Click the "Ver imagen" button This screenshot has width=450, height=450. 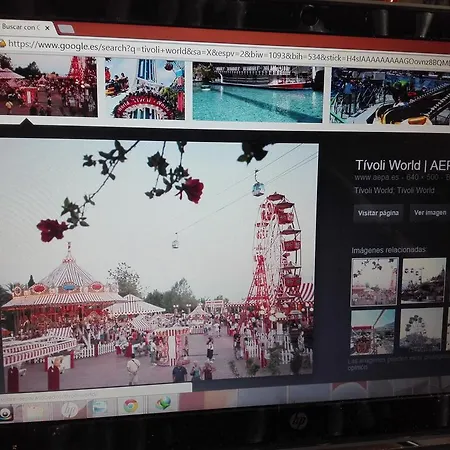[430, 212]
